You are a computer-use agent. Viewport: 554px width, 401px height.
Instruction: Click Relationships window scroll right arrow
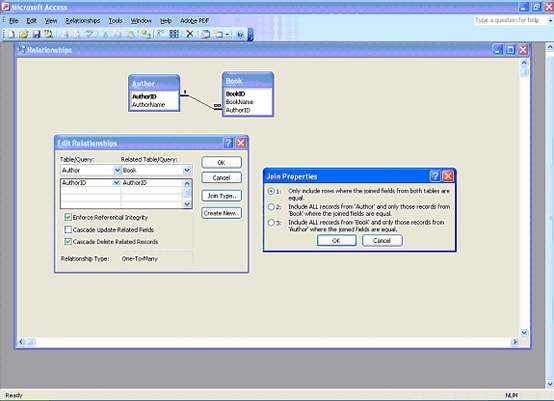point(515,342)
